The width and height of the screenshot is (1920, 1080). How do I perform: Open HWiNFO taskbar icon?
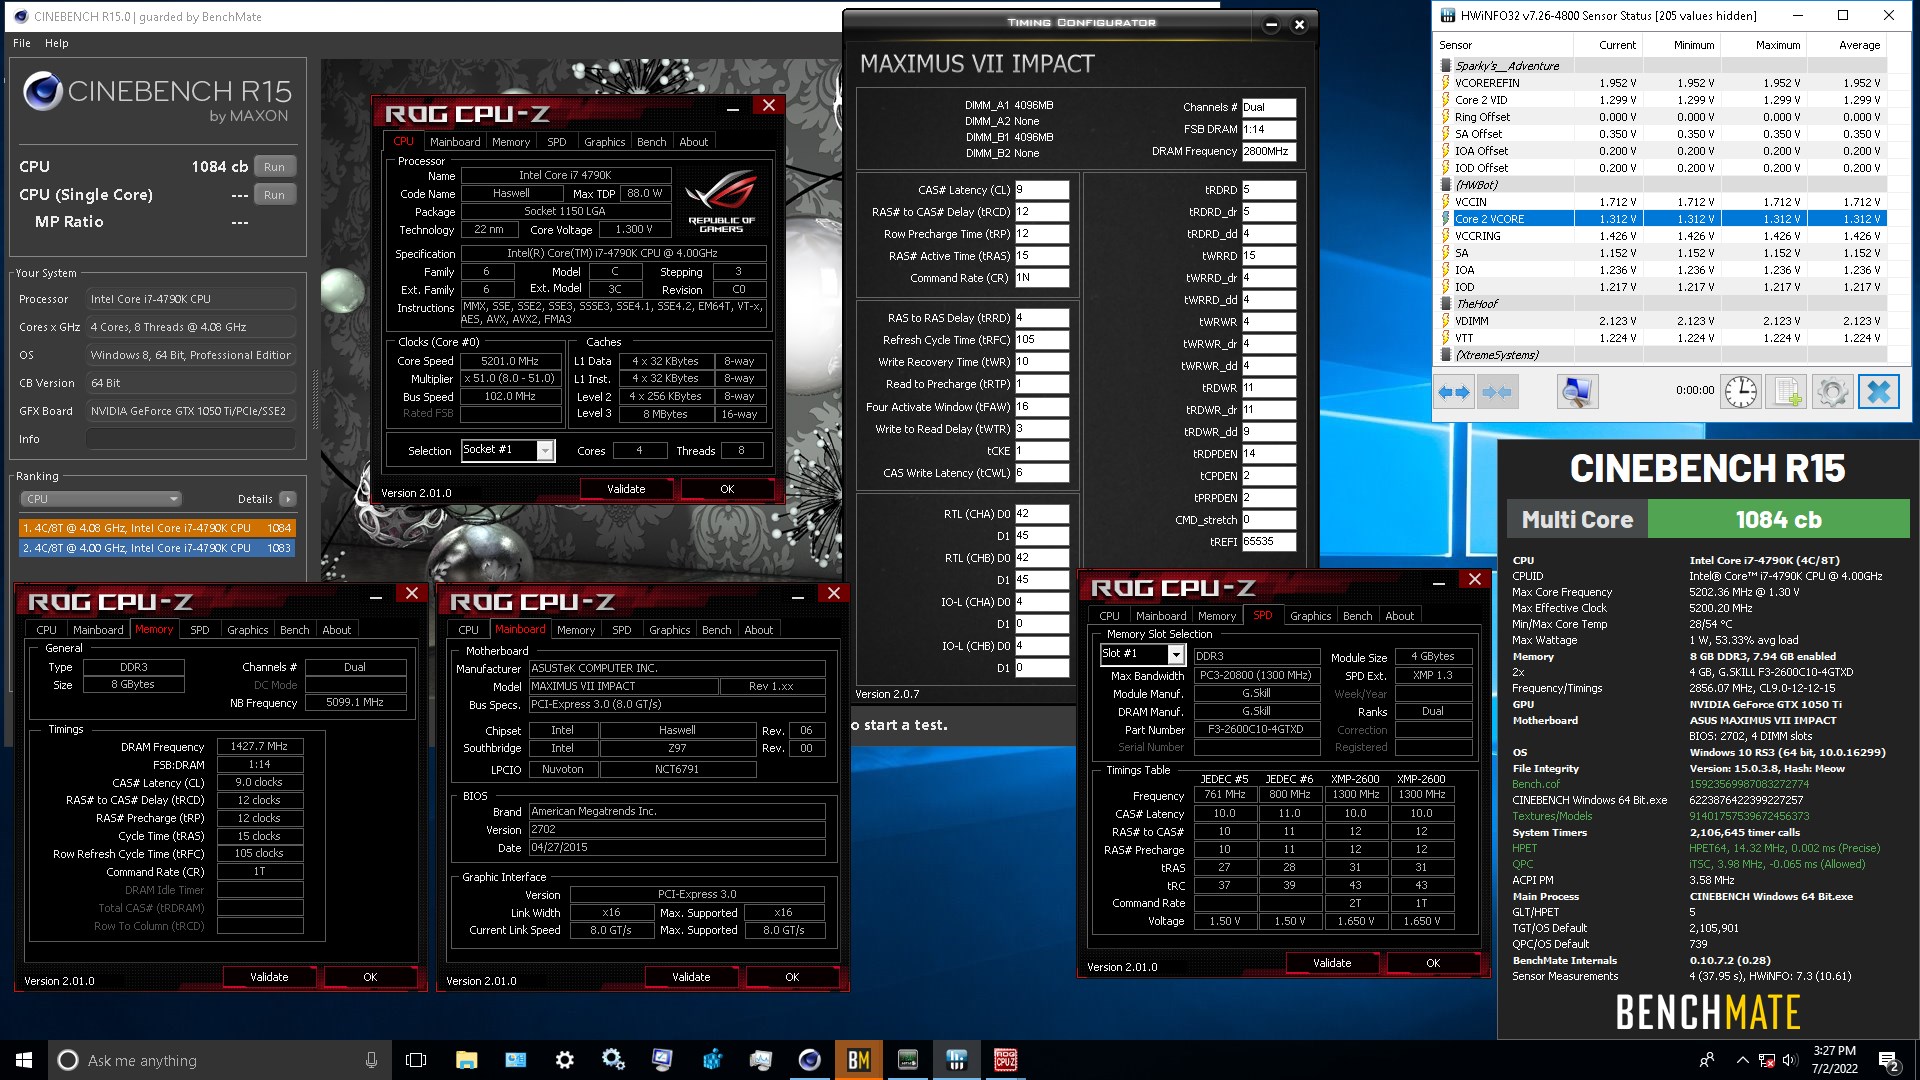pyautogui.click(x=957, y=1060)
